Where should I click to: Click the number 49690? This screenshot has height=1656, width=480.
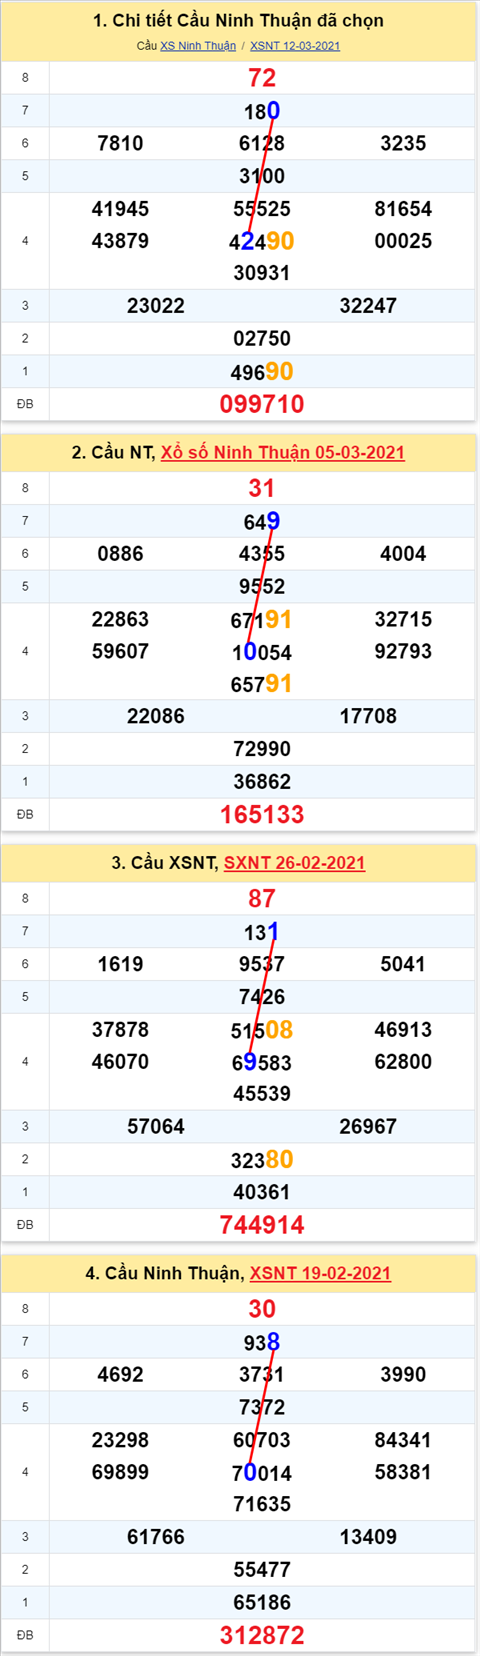click(262, 372)
